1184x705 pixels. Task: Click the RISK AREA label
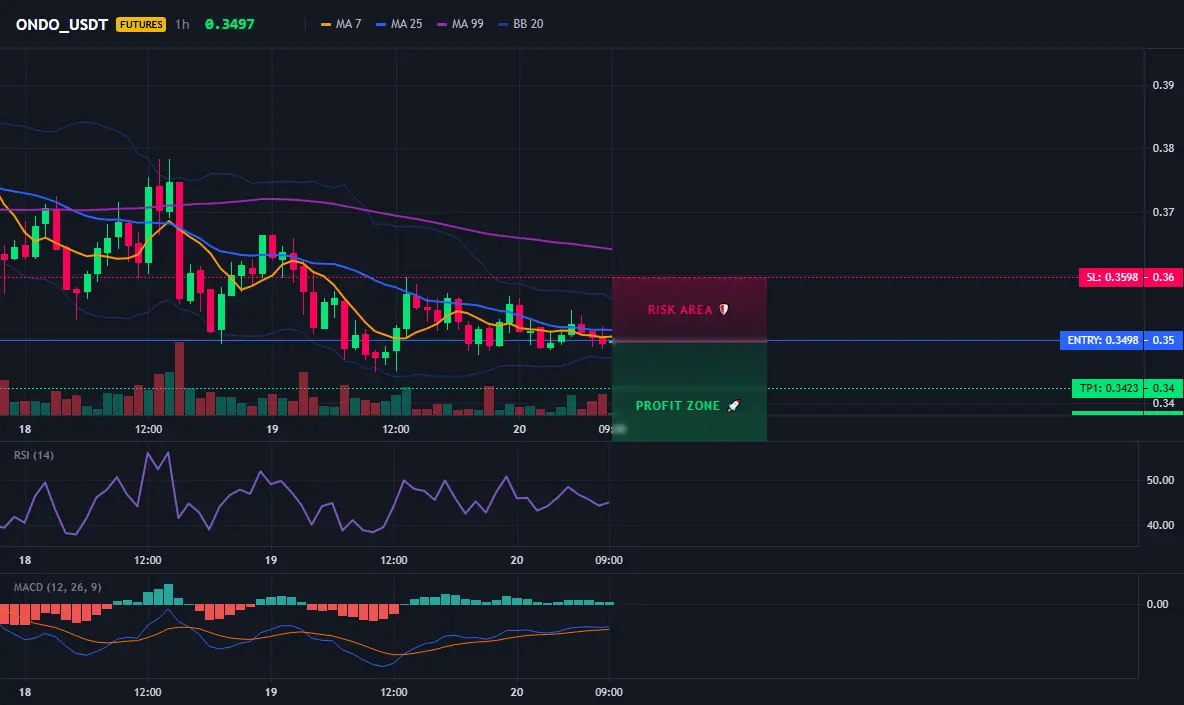pos(680,309)
